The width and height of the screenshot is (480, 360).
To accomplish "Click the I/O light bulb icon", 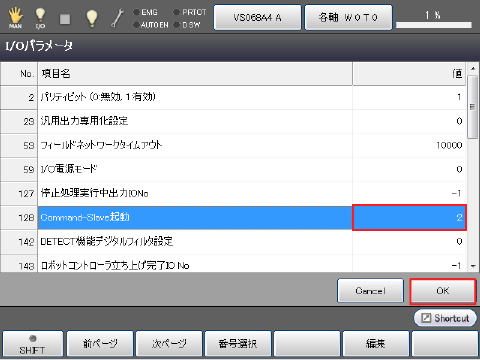I will [x=40, y=18].
